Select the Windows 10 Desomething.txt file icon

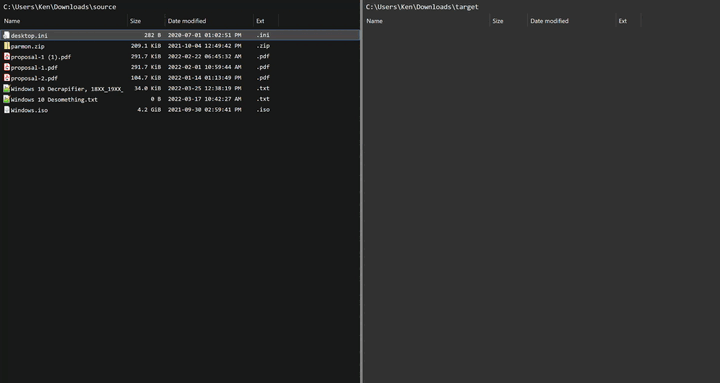[x=6, y=99]
